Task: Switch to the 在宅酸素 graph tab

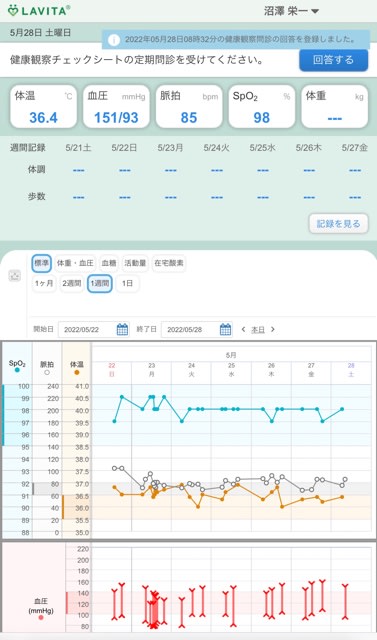Action: point(169,263)
